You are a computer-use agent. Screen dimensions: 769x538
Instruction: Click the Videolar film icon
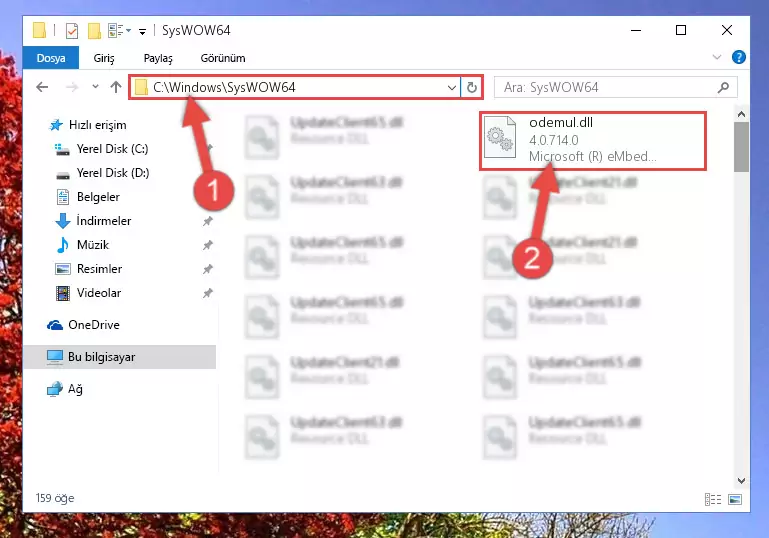pos(63,293)
